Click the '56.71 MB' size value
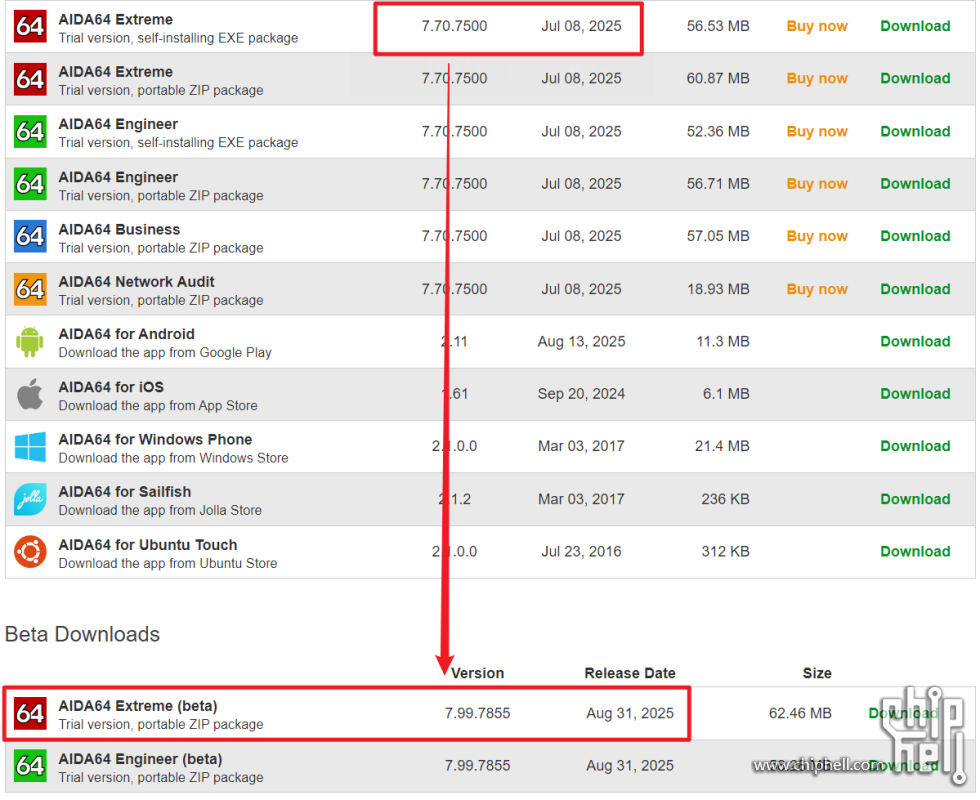This screenshot has width=980, height=800. pyautogui.click(x=718, y=184)
